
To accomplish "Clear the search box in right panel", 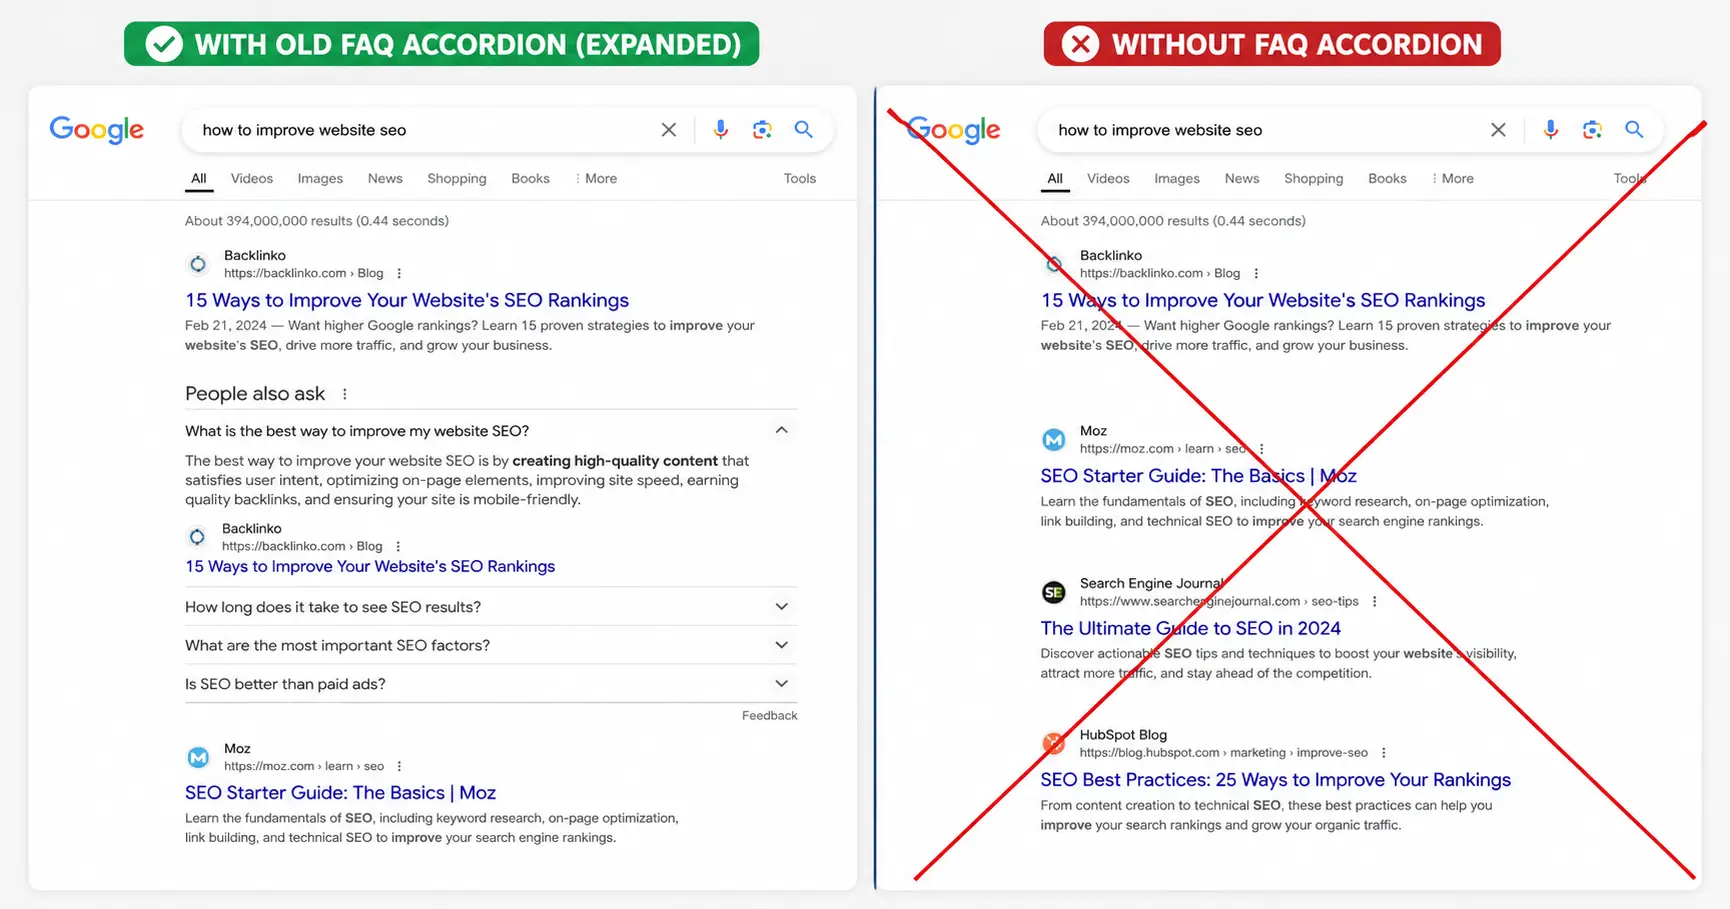I will 1498,130.
